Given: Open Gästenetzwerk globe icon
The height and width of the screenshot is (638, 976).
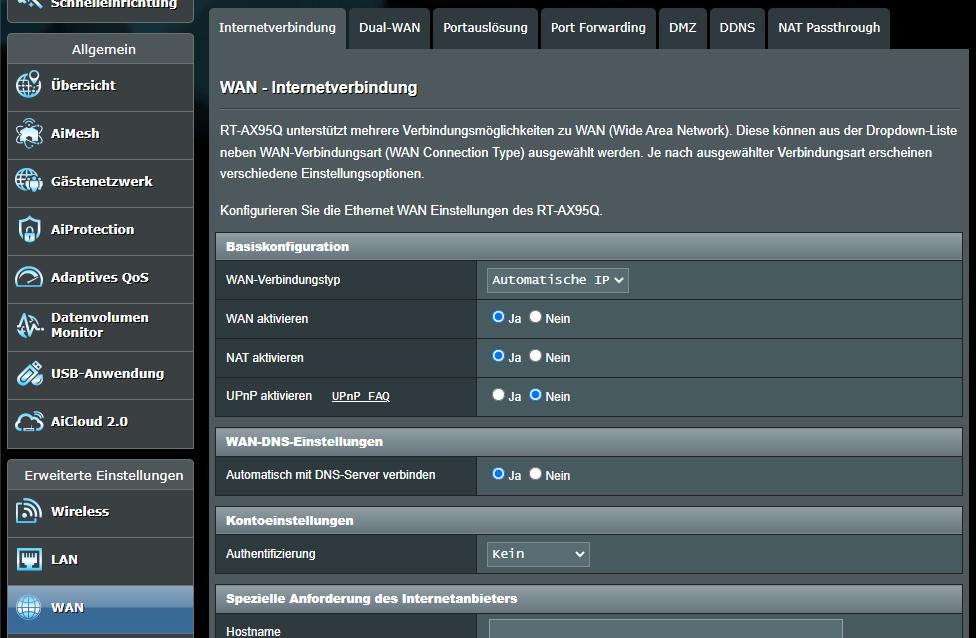Looking at the screenshot, I should (x=29, y=181).
